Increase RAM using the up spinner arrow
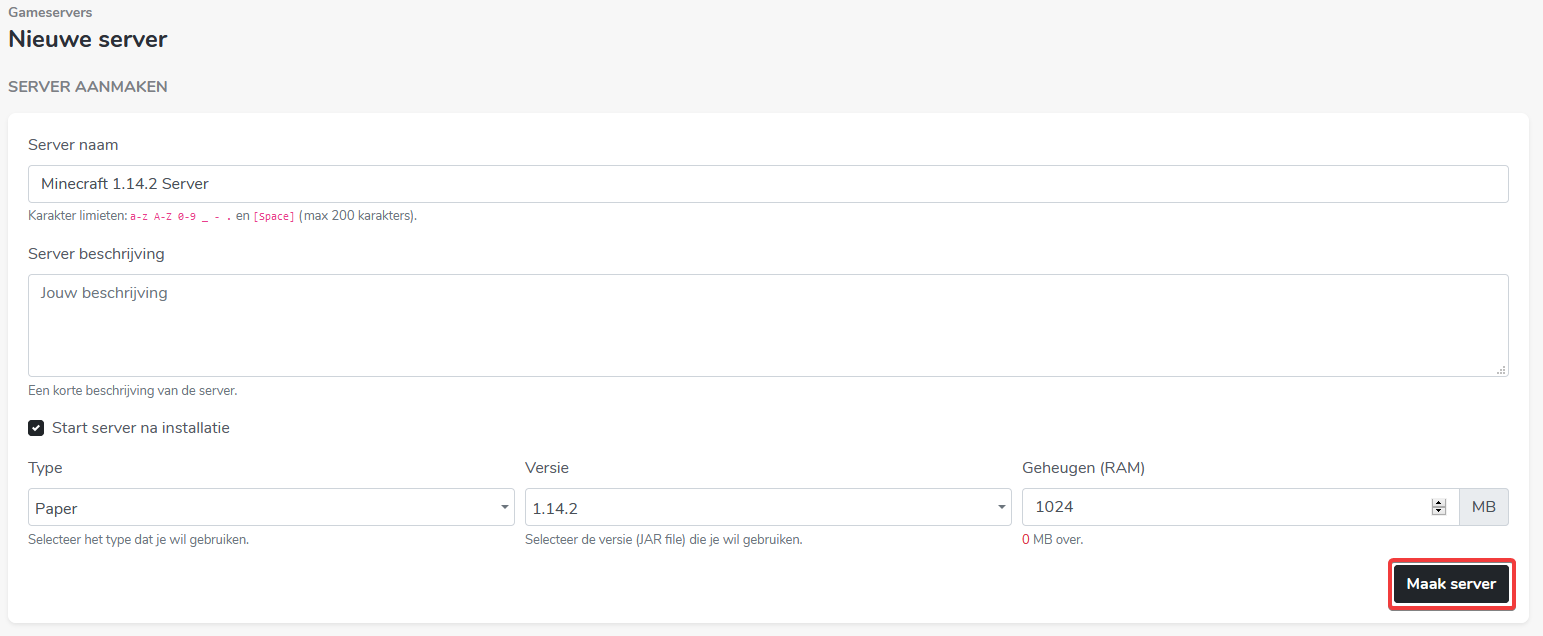Viewport: 1543px width, 636px height. tap(1439, 502)
